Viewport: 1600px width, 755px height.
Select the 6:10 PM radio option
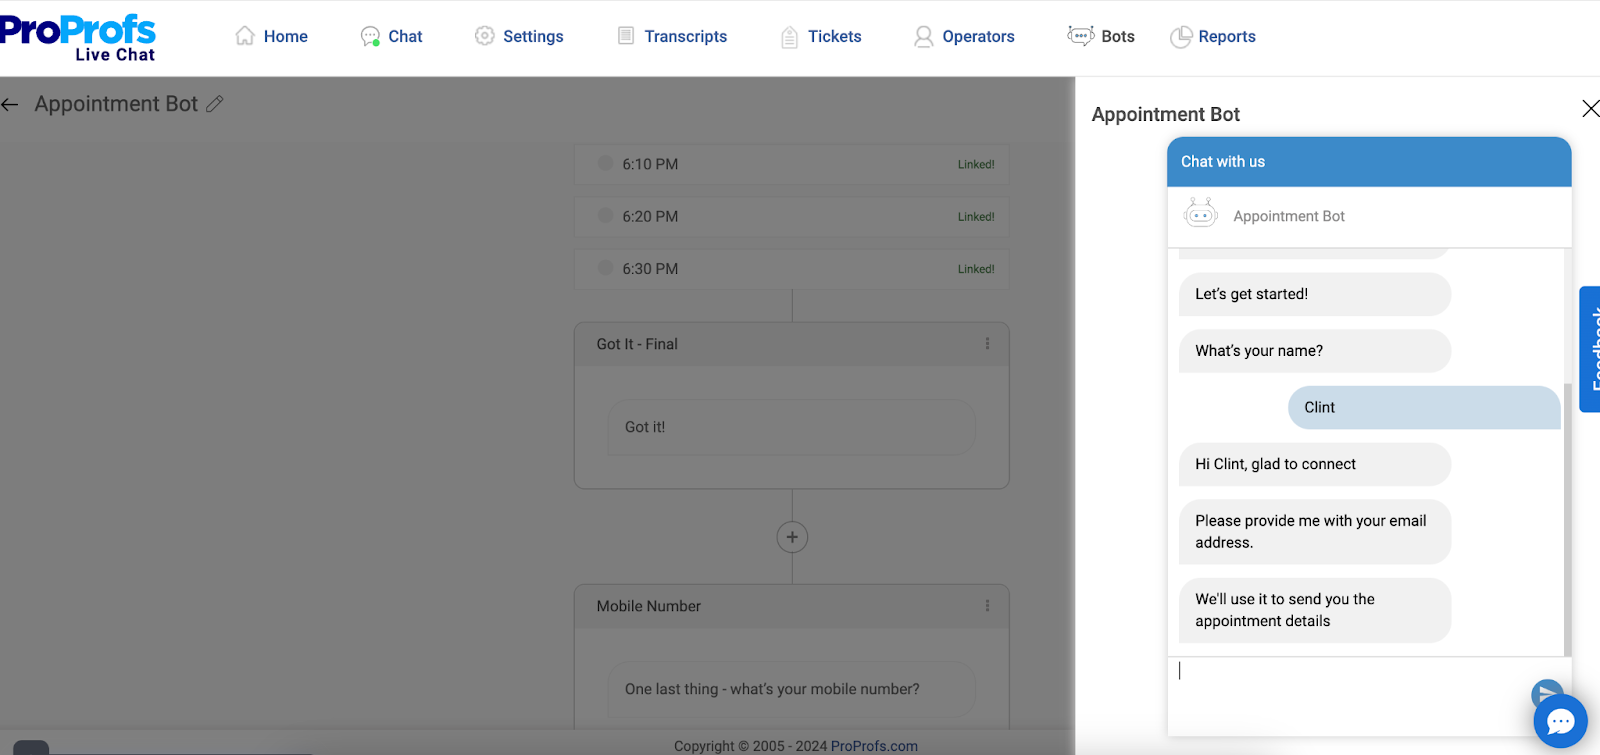tap(605, 163)
